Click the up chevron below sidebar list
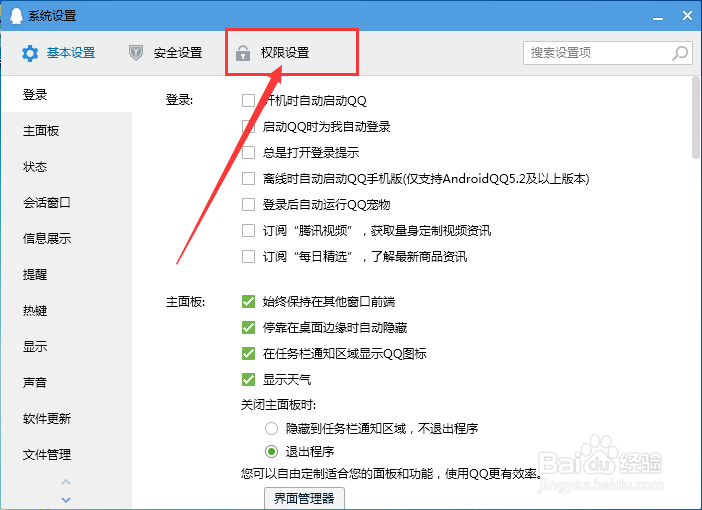This screenshot has height=510, width=702. point(66,482)
